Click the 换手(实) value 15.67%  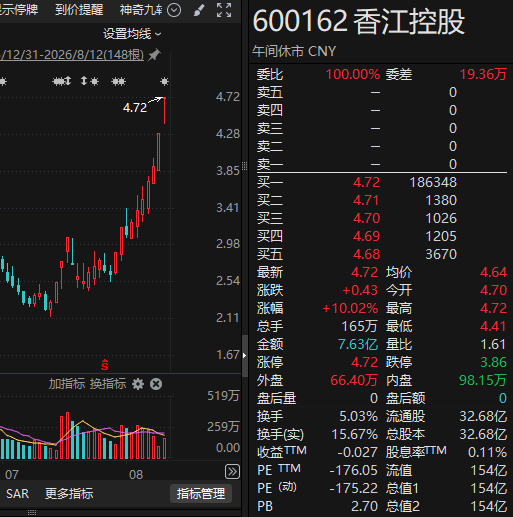(x=355, y=434)
